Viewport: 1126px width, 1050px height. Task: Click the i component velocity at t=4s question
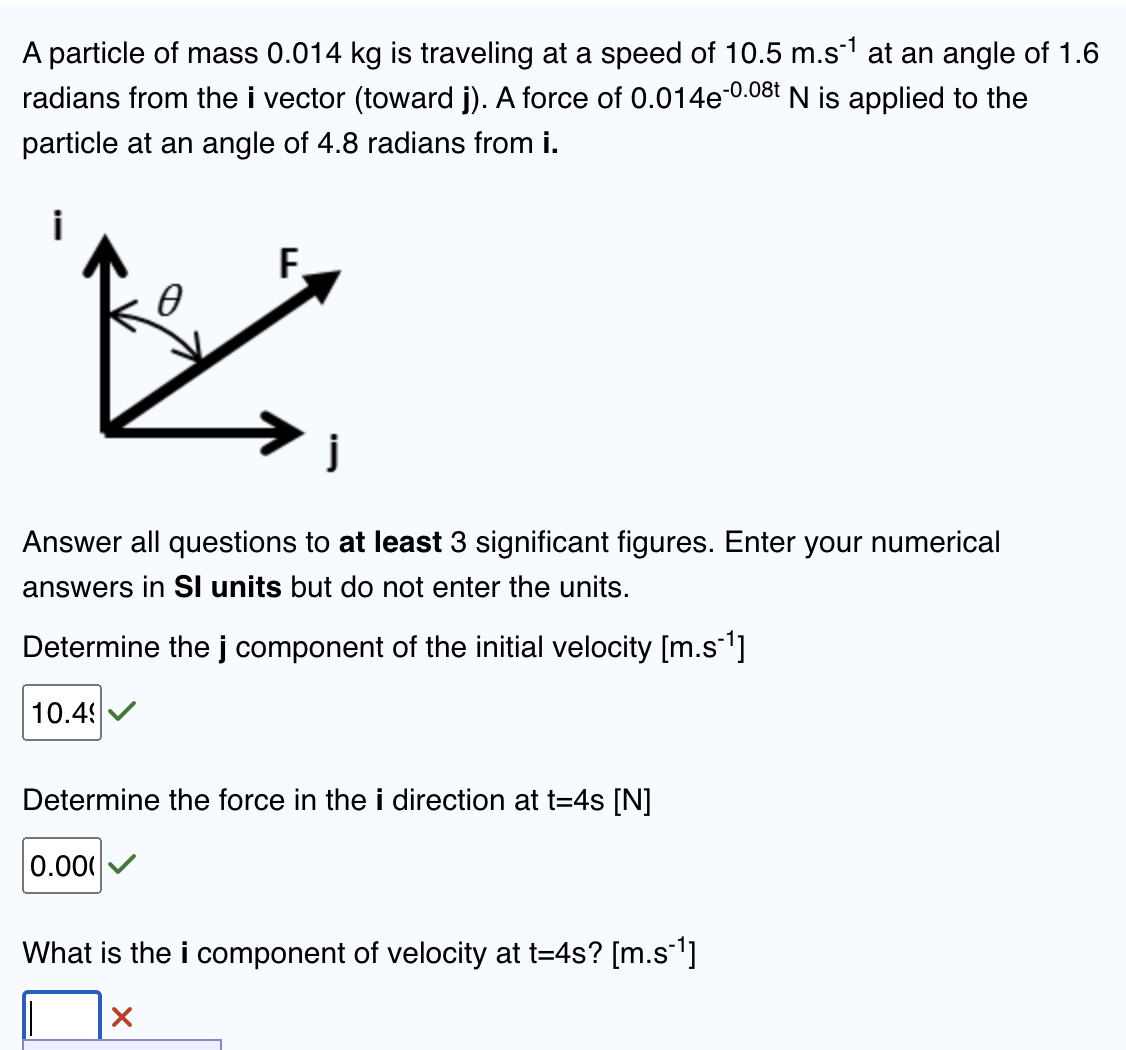pyautogui.click(x=350, y=953)
